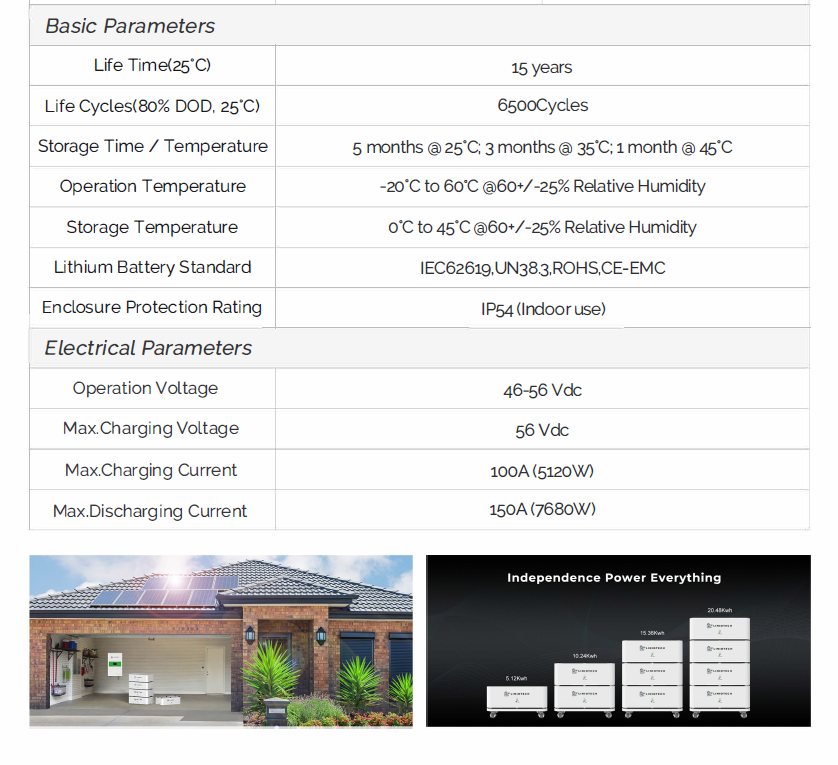838x765 pixels.
Task: Click the IEC62619,UN38.3,ROHS,CE-EMC standards cell
Action: click(x=542, y=268)
